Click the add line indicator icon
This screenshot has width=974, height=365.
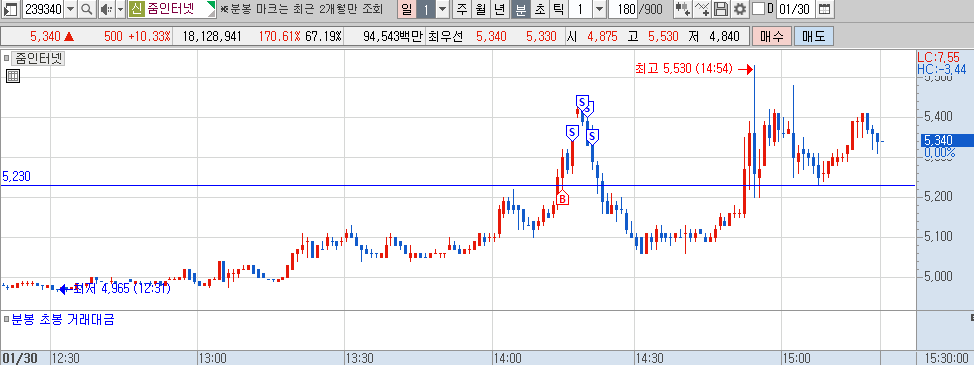point(702,9)
